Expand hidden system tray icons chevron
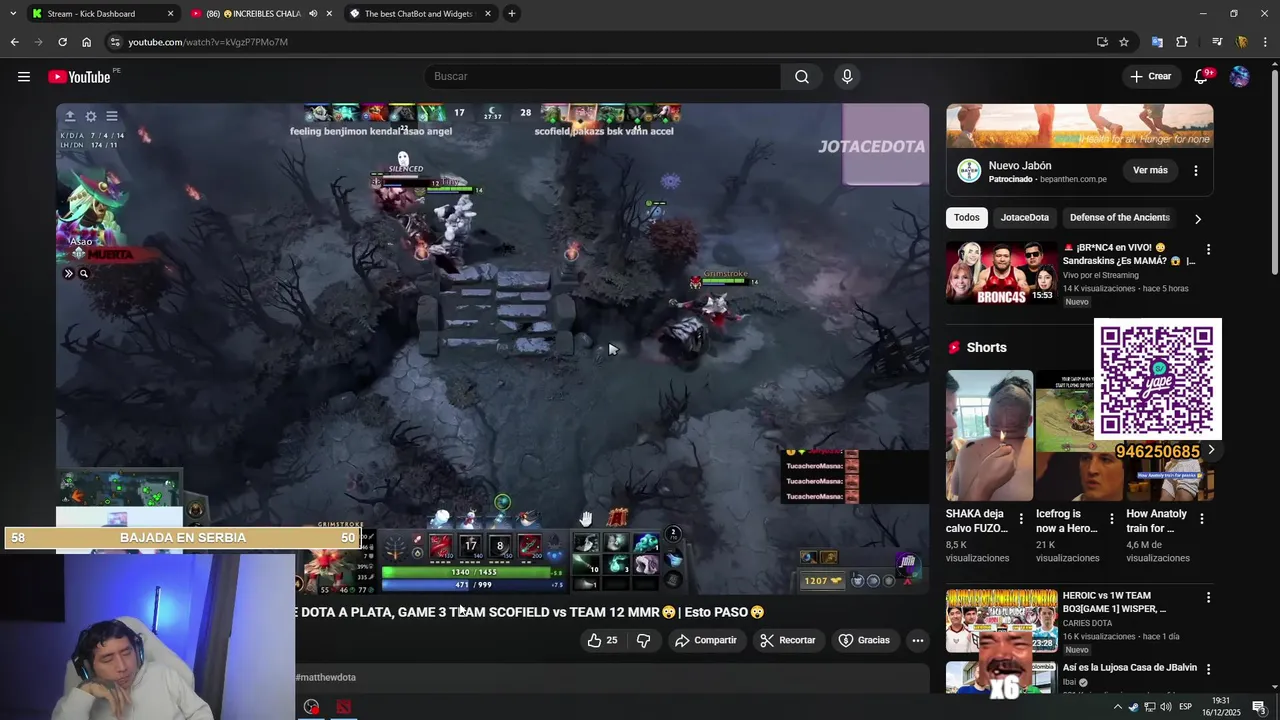Viewport: 1280px width, 720px height. [x=1118, y=707]
